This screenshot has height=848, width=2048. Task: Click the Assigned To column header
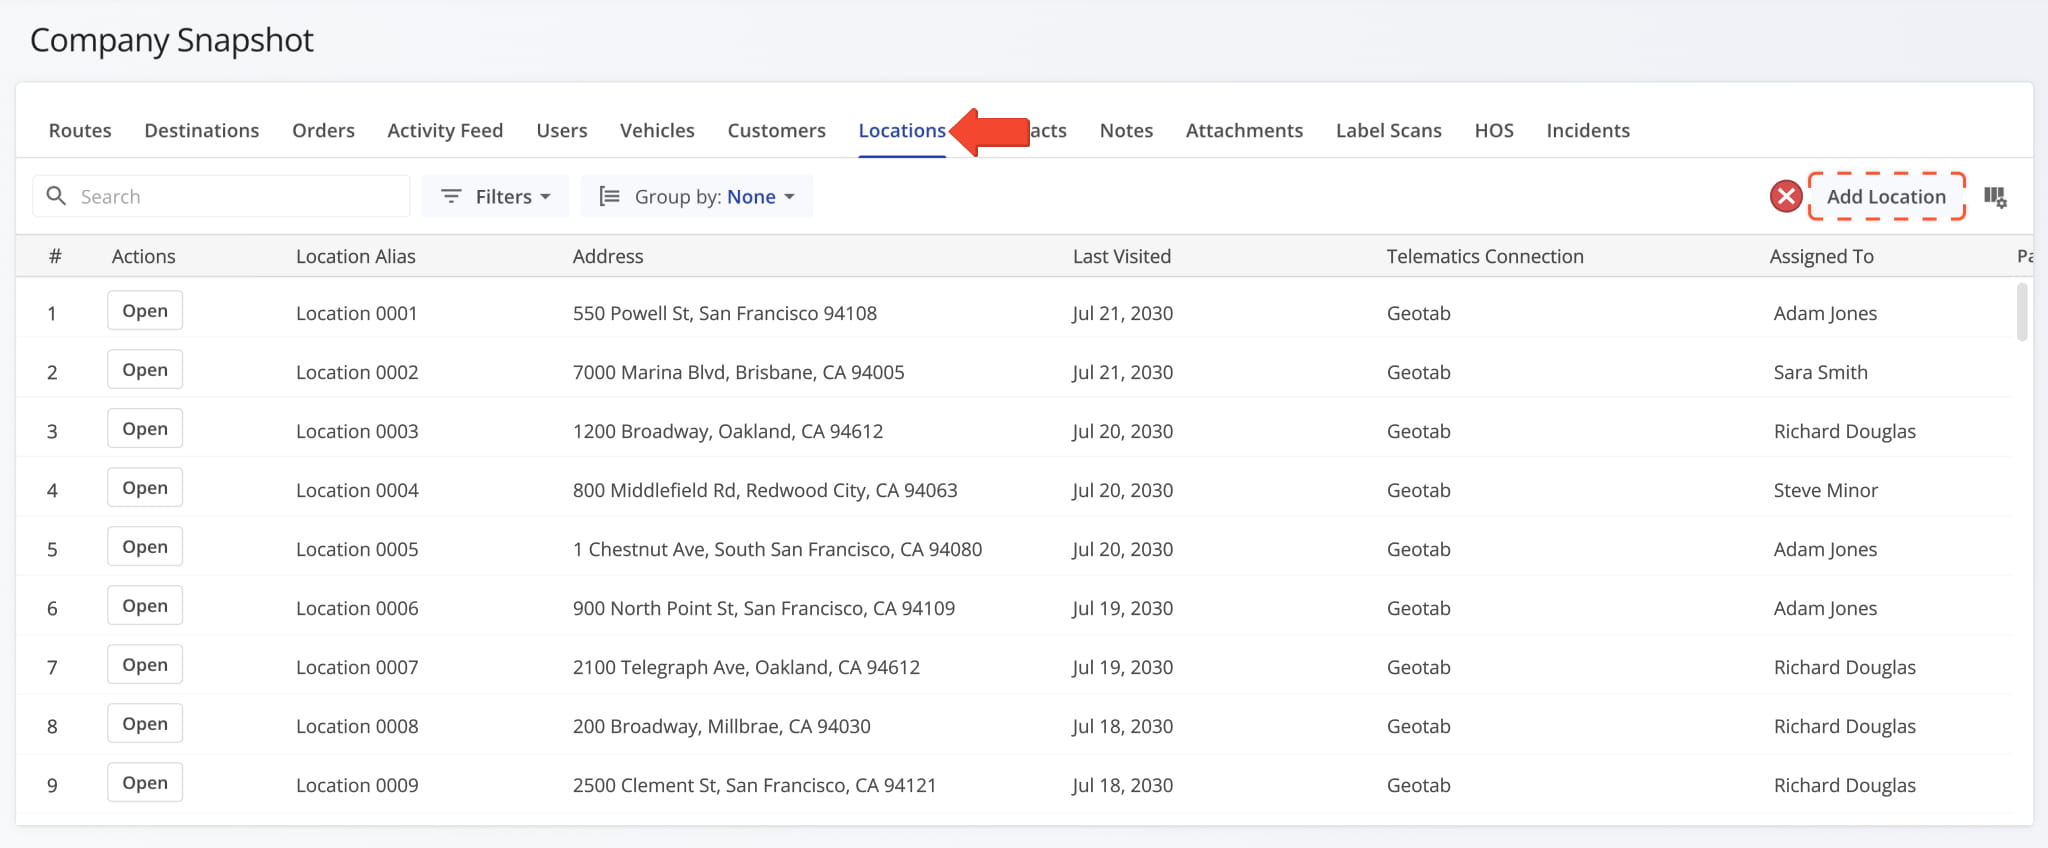(1821, 256)
